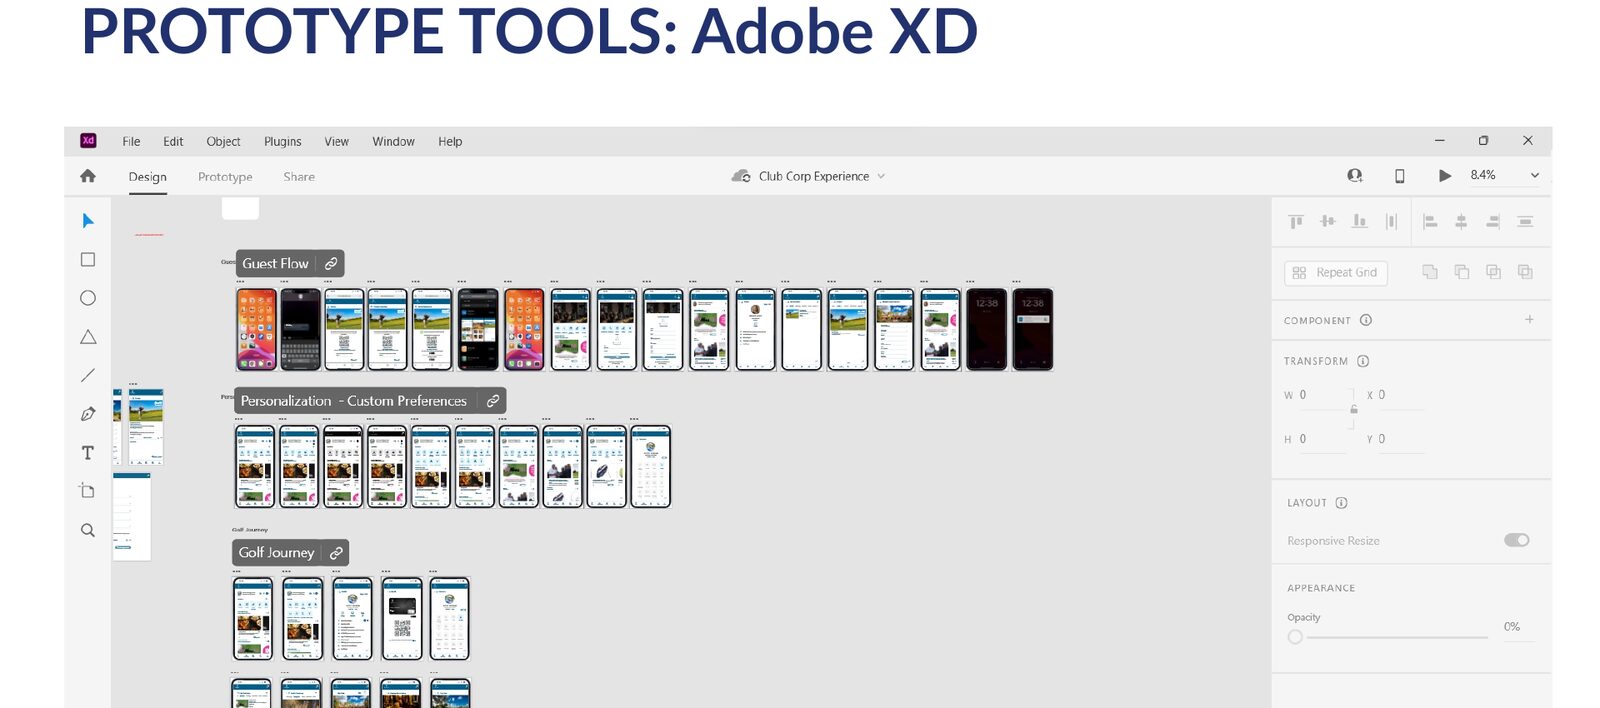Select the Rectangle tool
Viewport: 1600px width, 708px height.
click(x=88, y=260)
